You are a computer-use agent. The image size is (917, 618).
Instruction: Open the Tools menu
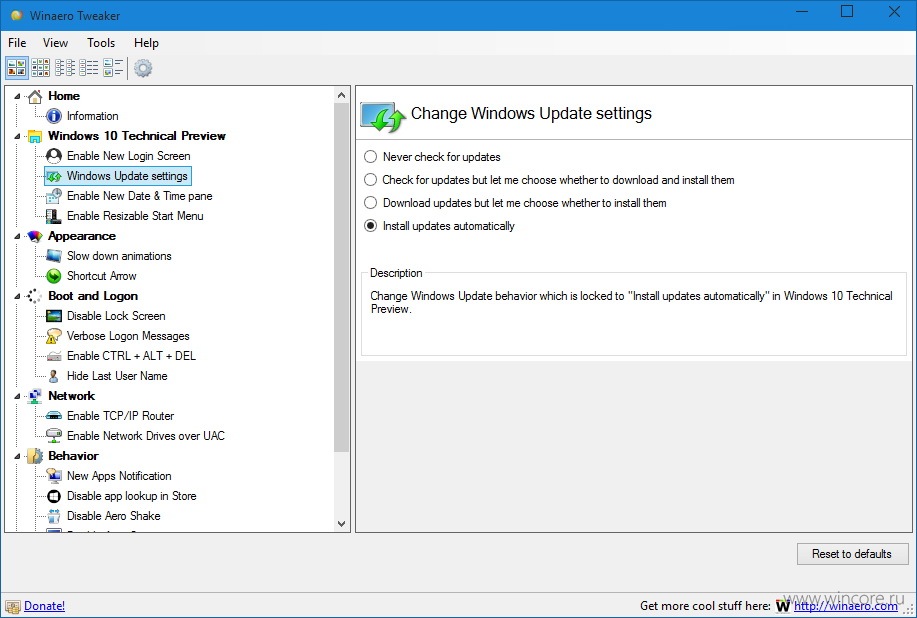pos(101,43)
